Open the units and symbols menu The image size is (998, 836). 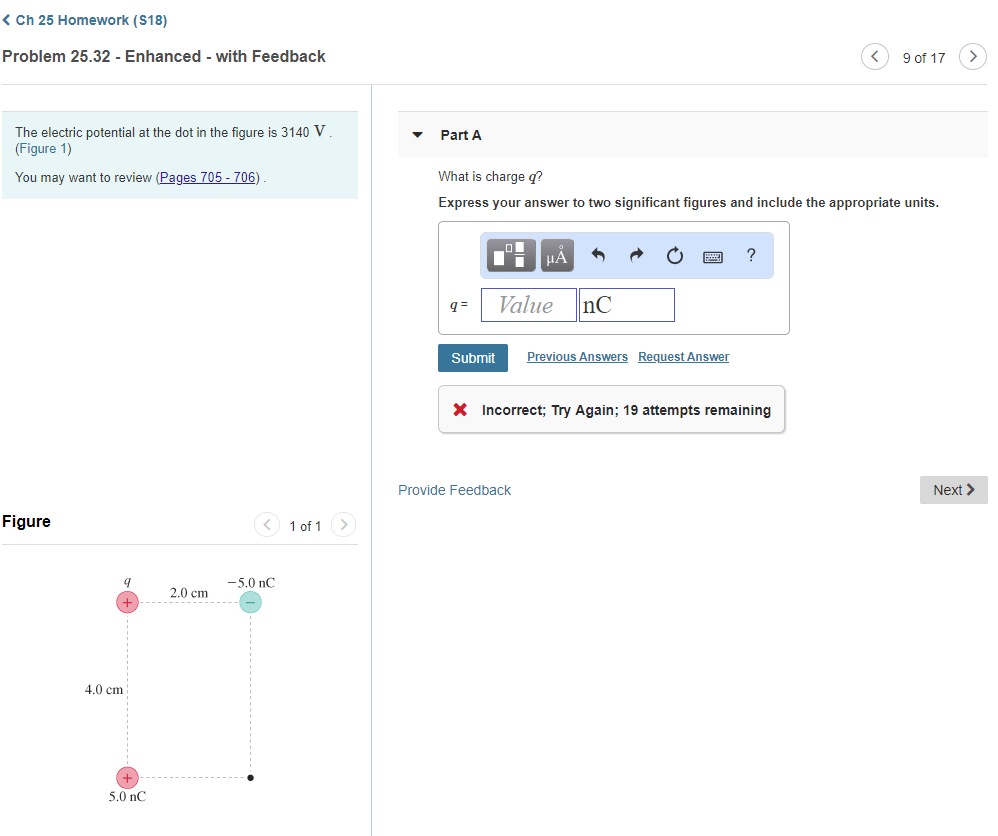tap(557, 256)
